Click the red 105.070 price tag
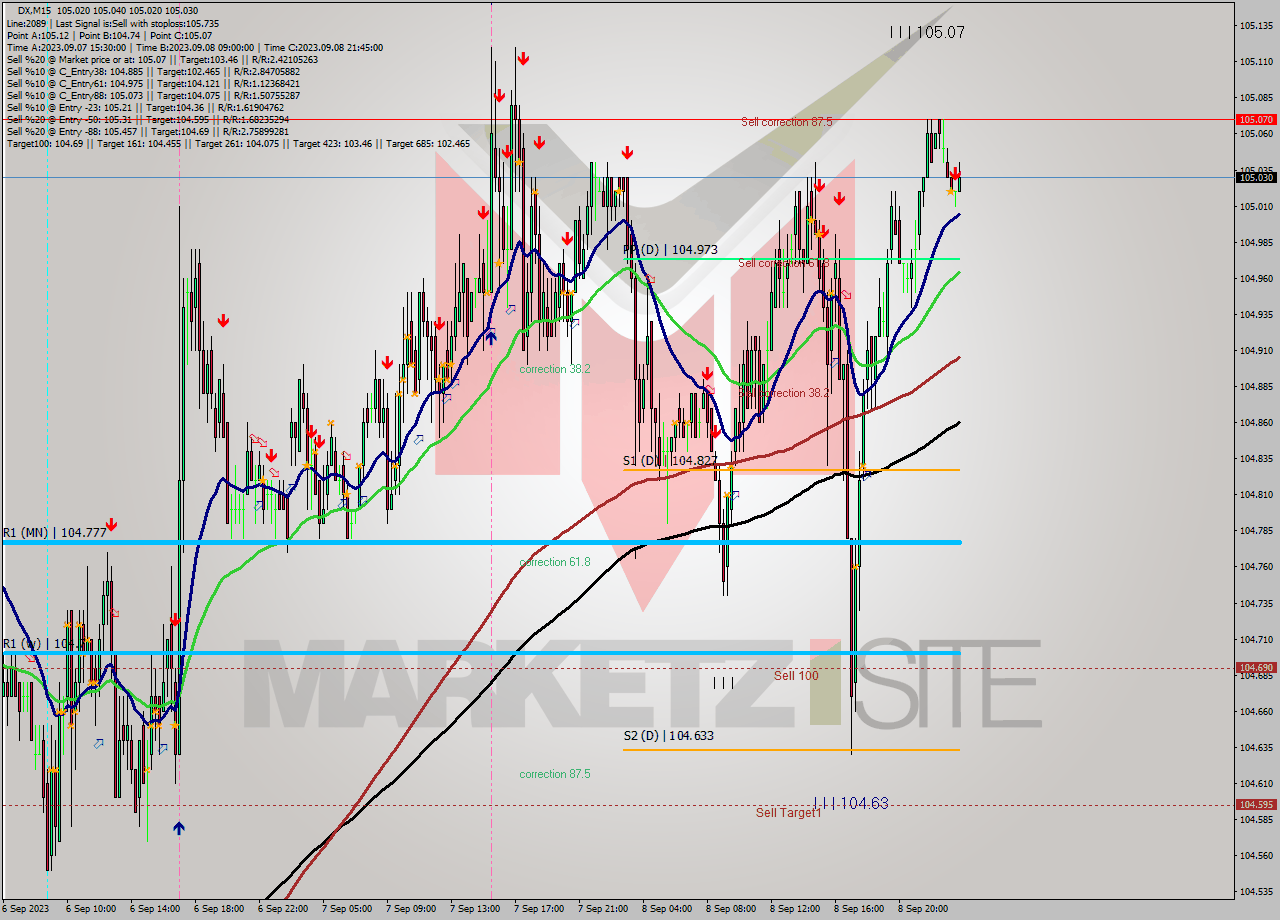This screenshot has height=920, width=1280. 1256,119
